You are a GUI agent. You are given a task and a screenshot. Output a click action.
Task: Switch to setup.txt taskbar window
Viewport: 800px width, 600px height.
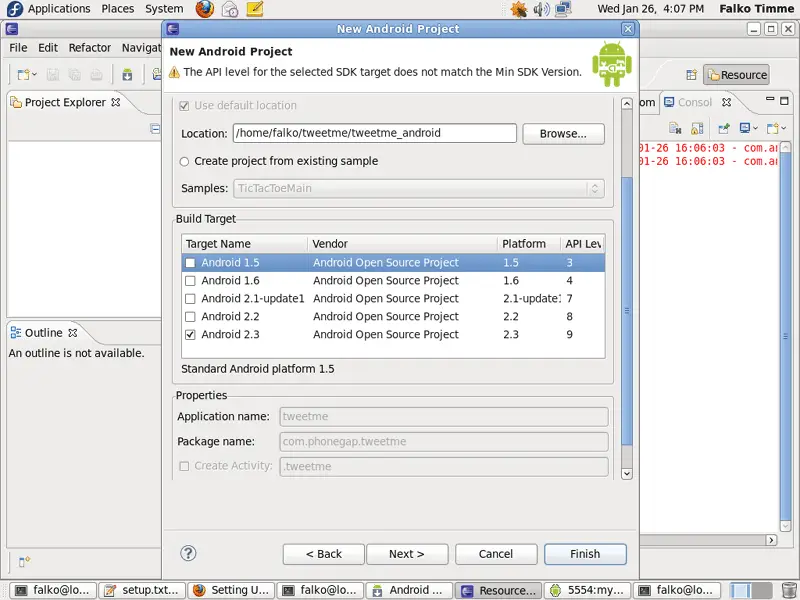pyautogui.click(x=142, y=590)
